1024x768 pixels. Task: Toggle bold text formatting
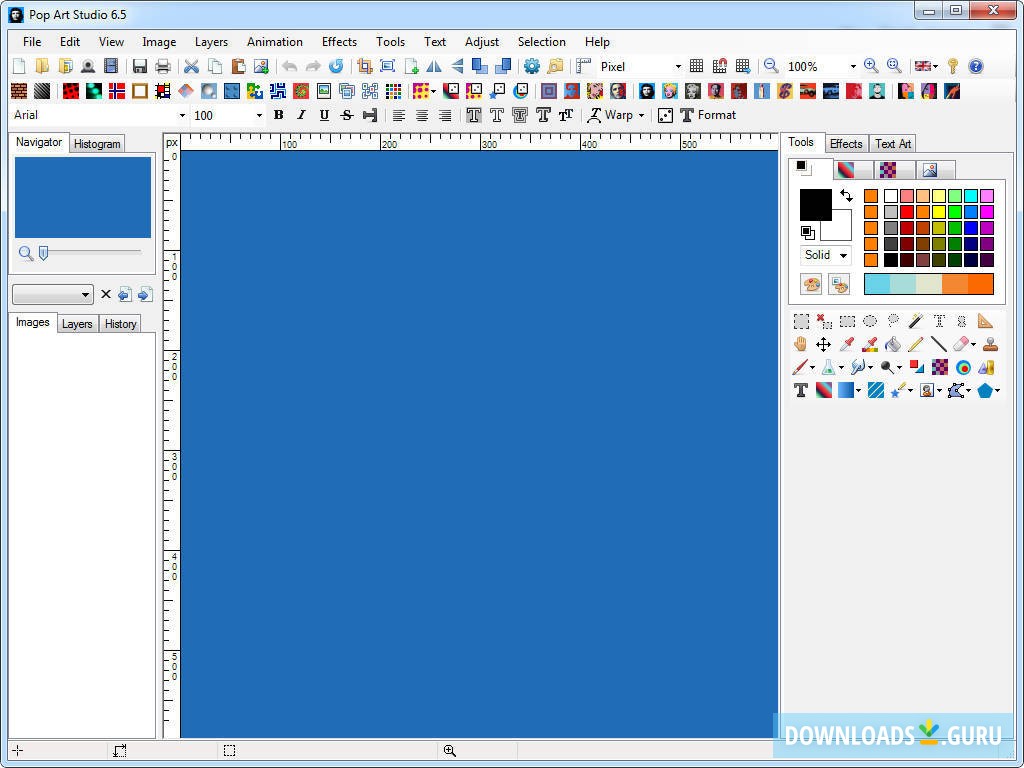pos(278,115)
